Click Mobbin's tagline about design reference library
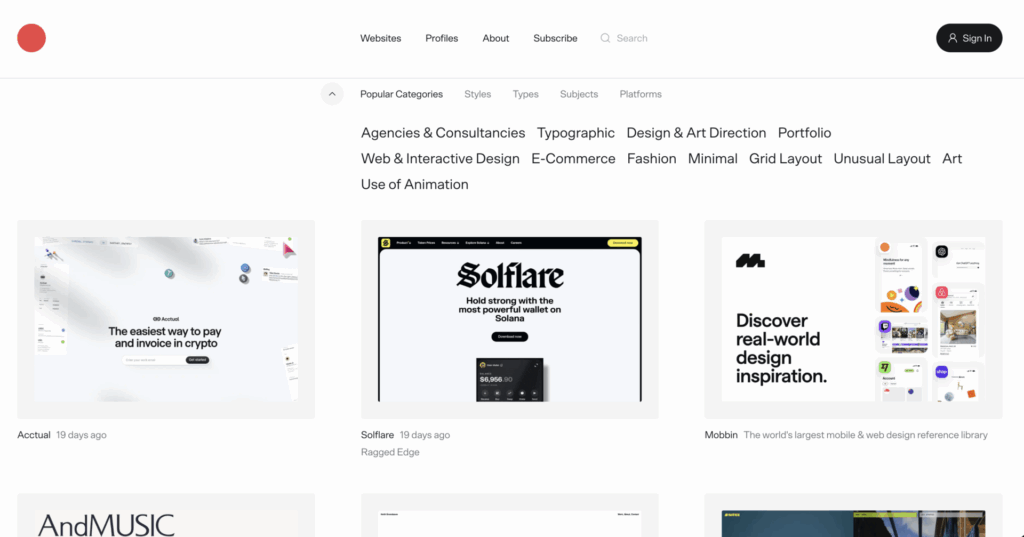 [865, 435]
